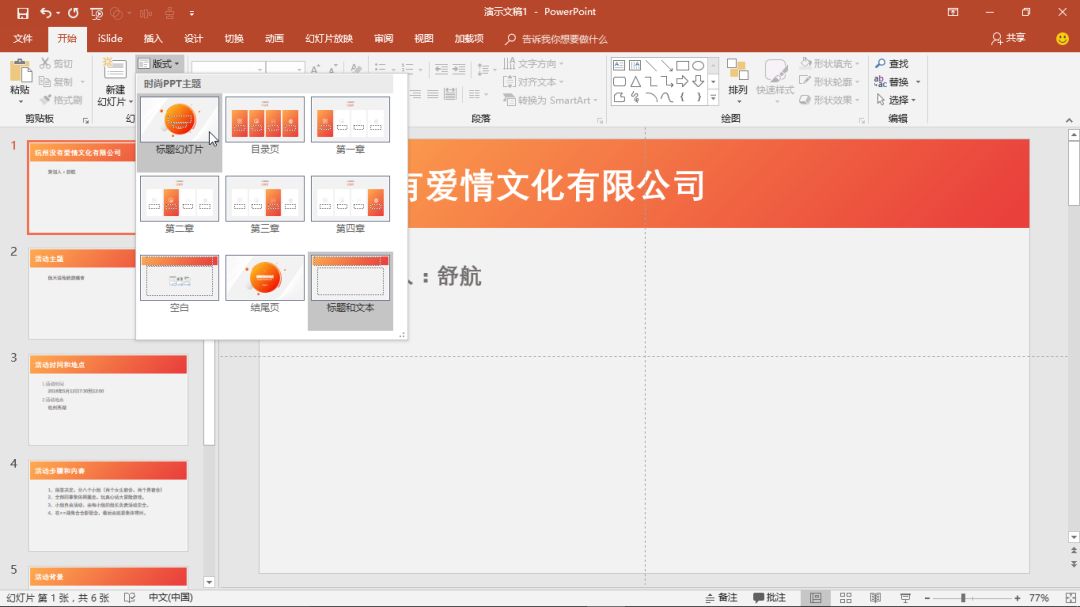Expand the shapes gallery with its more arrow

click(x=713, y=97)
